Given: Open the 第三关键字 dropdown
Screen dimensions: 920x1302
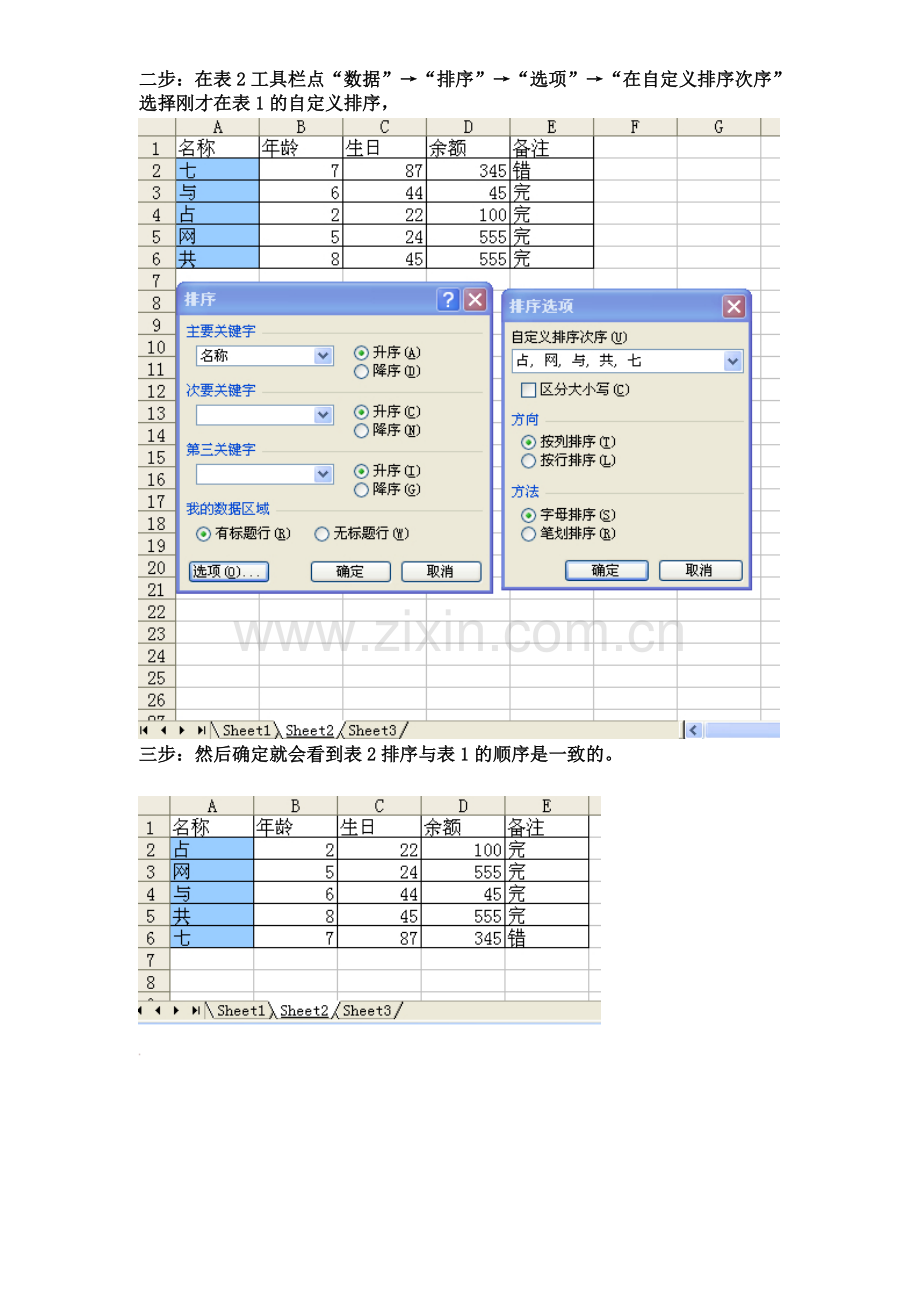Looking at the screenshot, I should (323, 474).
